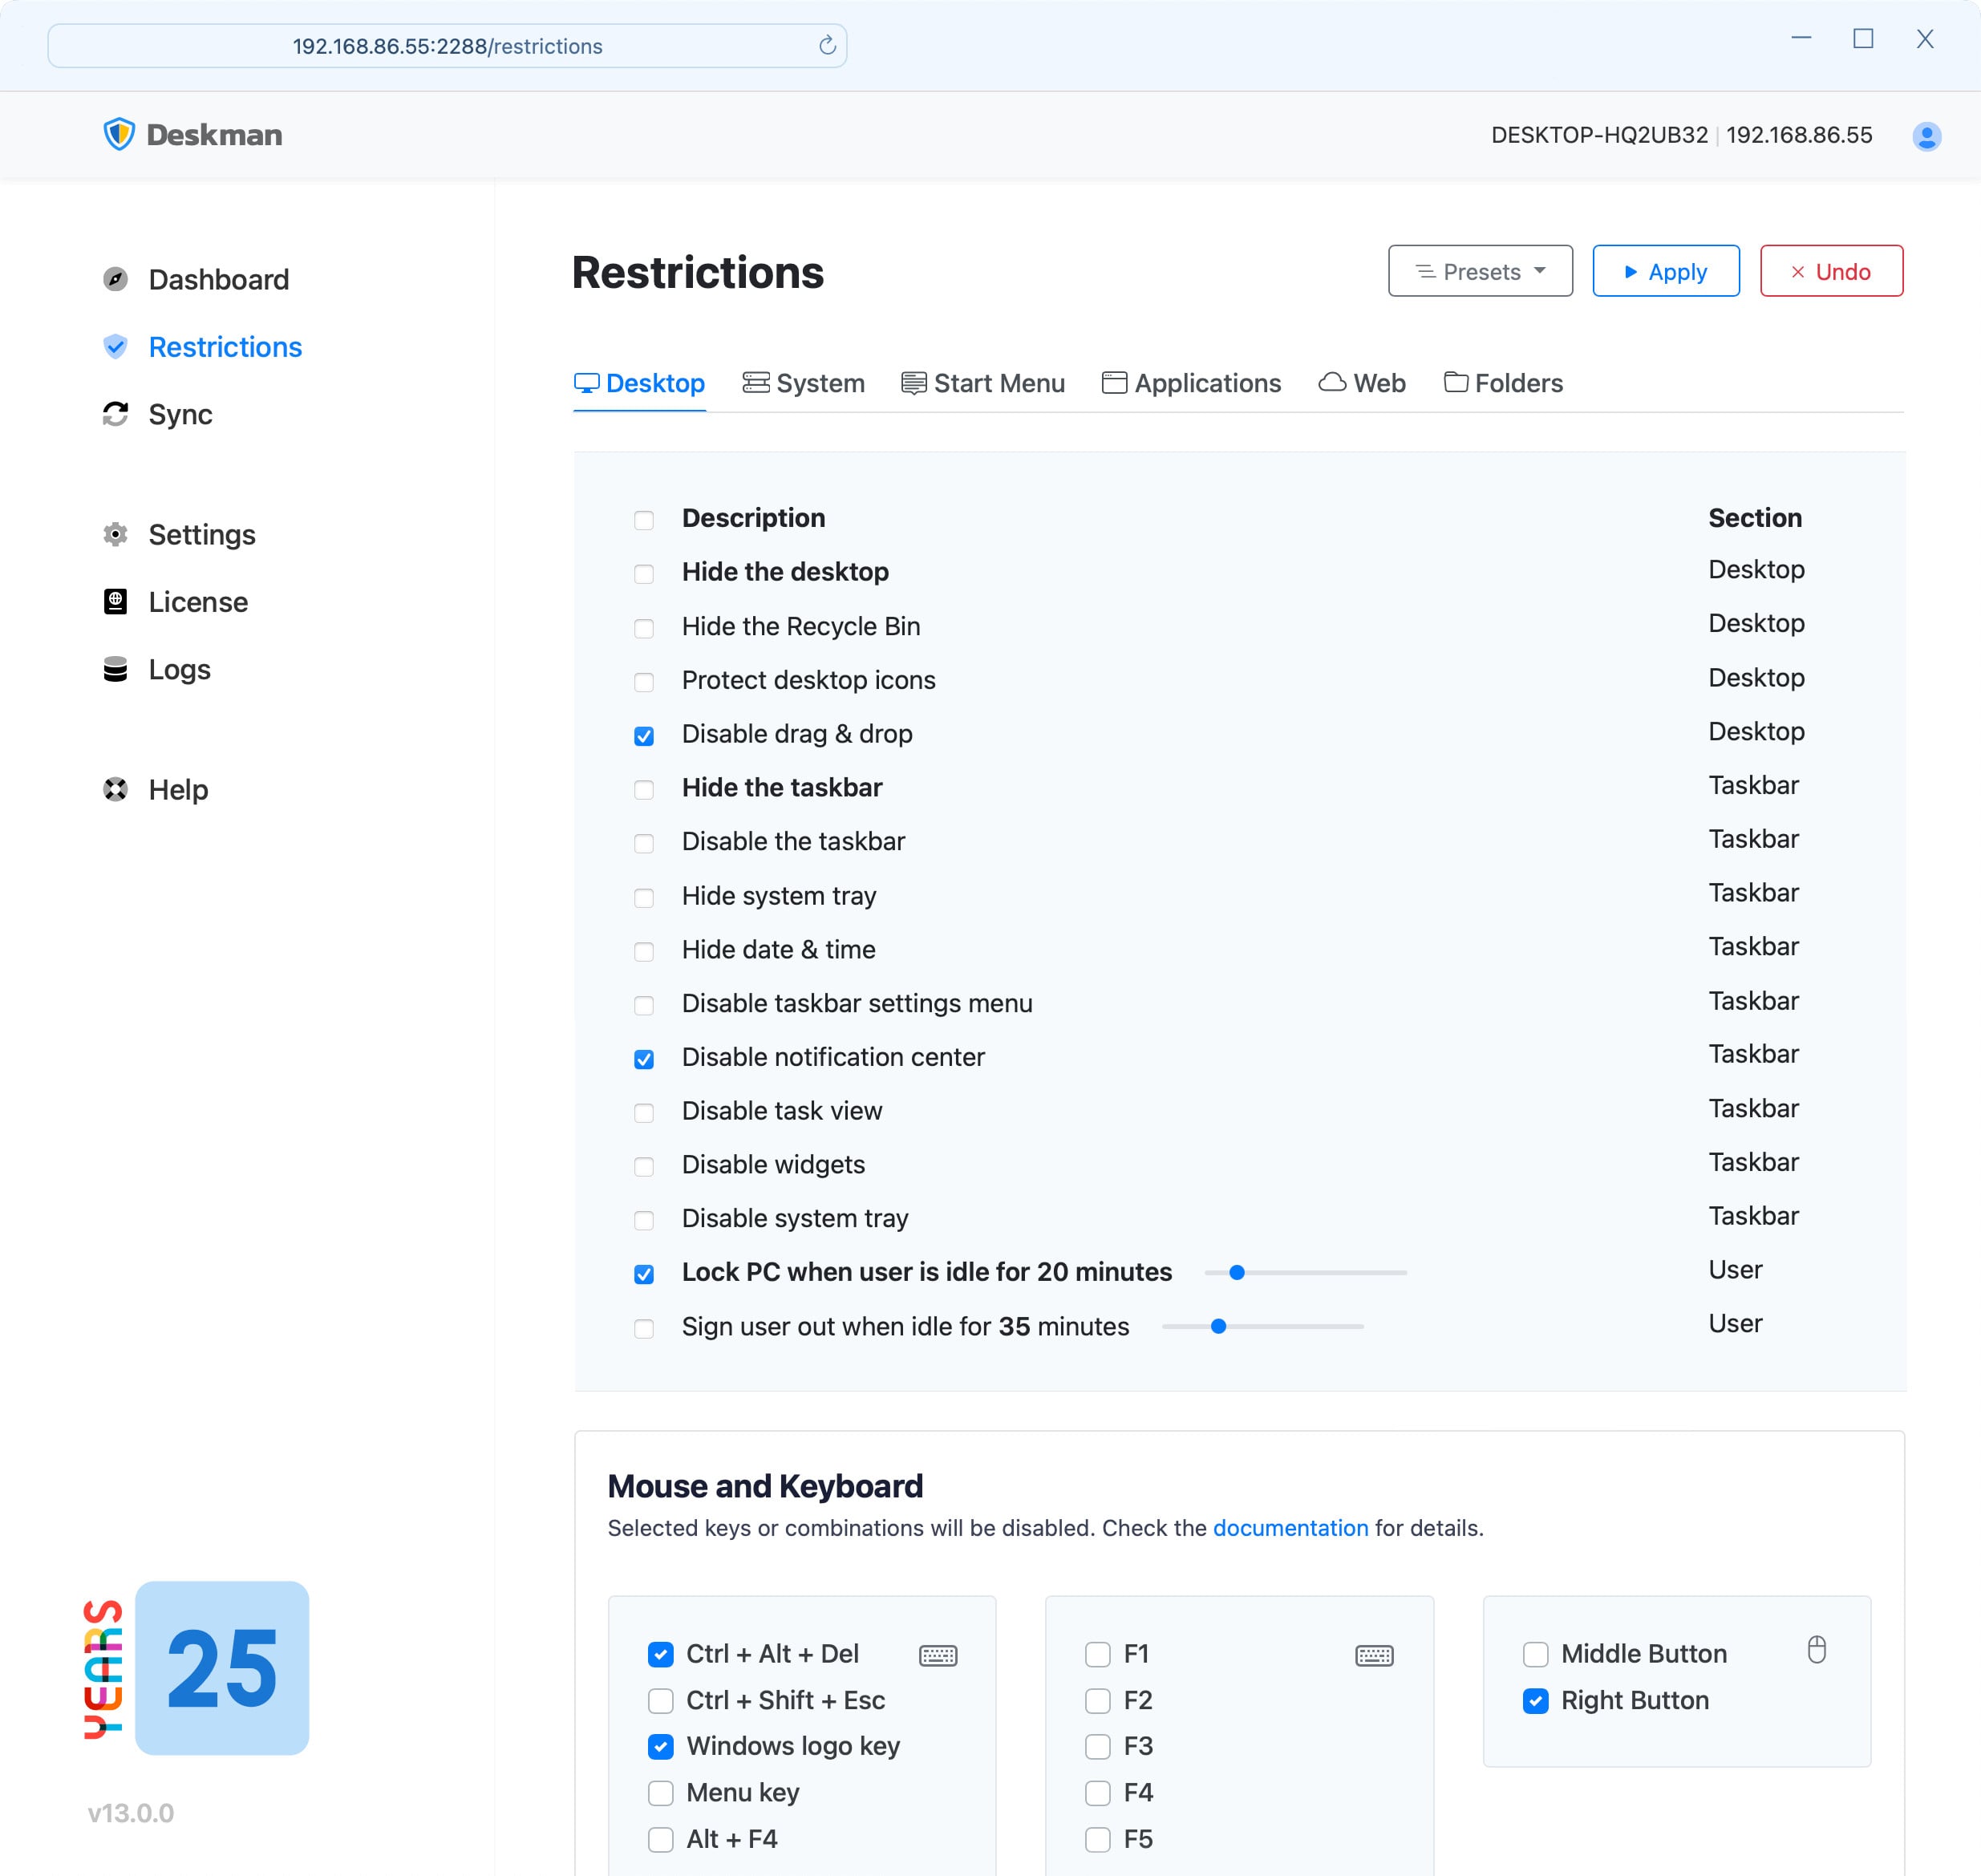Switch to the Start Menu tab
The image size is (1981, 1876).
coord(983,383)
